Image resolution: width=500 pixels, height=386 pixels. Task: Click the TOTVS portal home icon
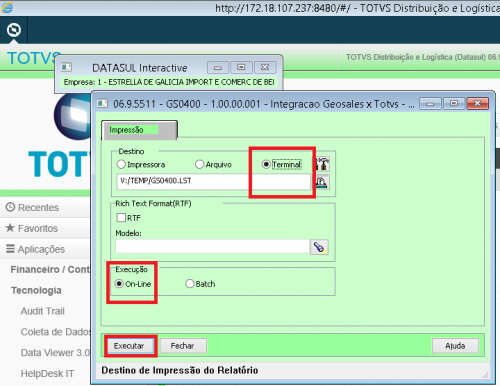(14, 30)
